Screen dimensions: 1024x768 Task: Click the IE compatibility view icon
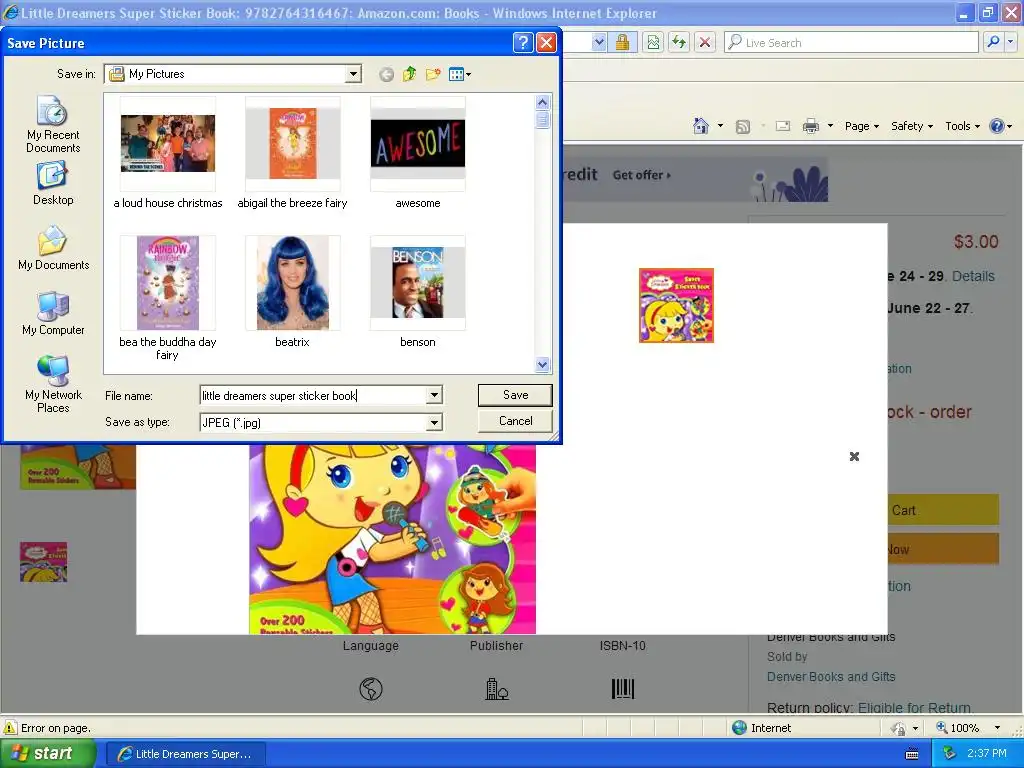pyautogui.click(x=652, y=42)
